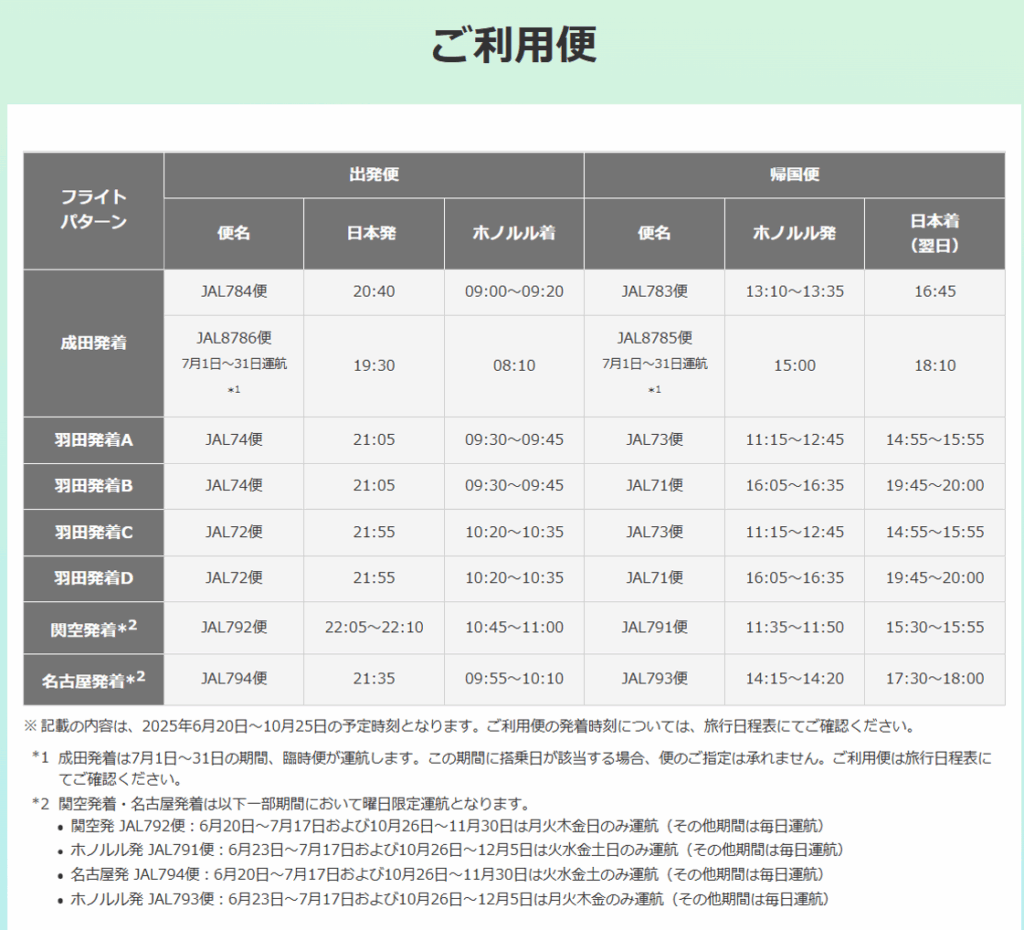Select the 羽田発着D row header
This screenshot has height=930, width=1024.
(94, 578)
